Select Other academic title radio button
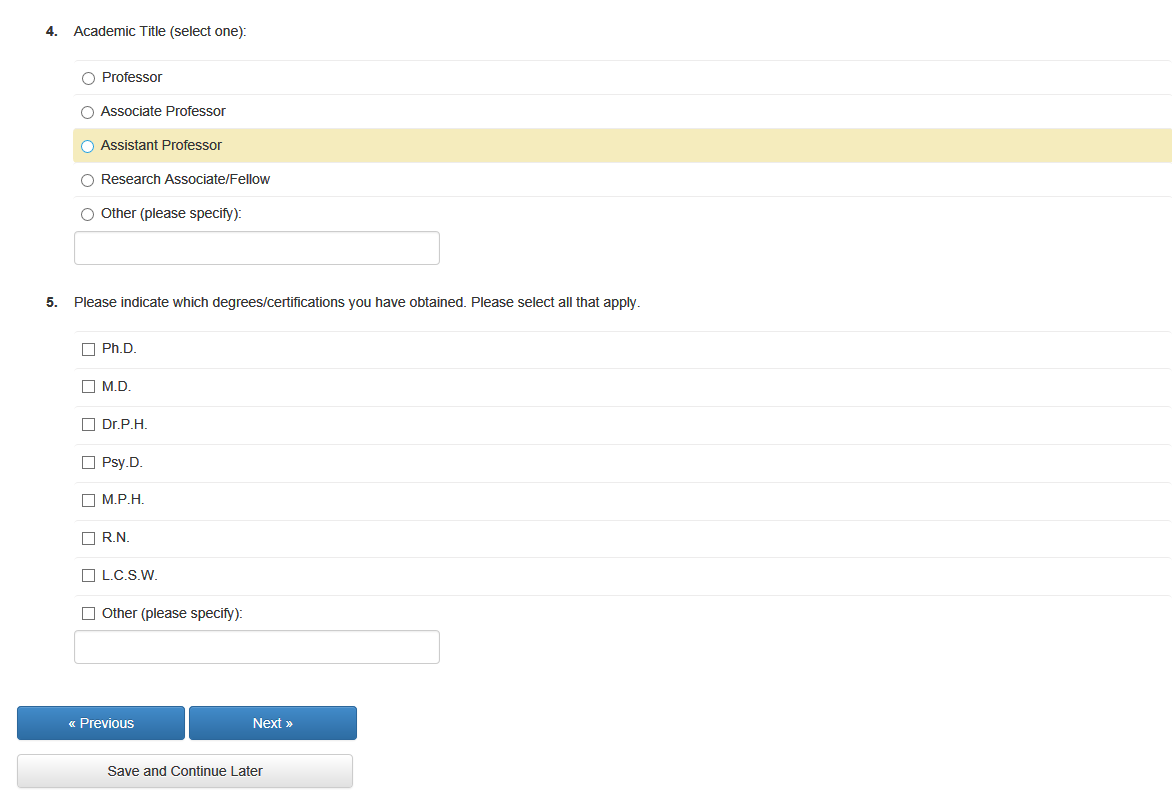The height and width of the screenshot is (804, 1172). pyautogui.click(x=88, y=214)
